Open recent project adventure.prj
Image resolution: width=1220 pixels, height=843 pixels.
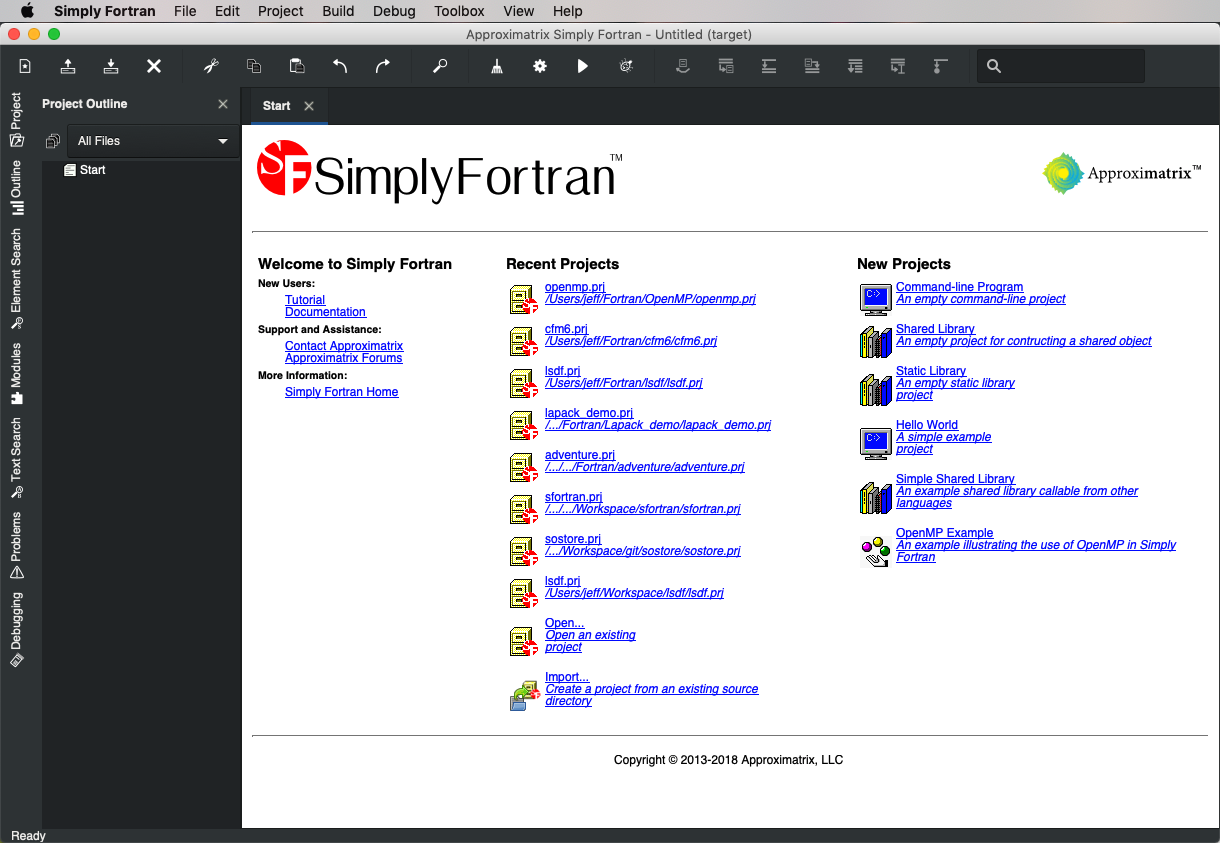(580, 455)
